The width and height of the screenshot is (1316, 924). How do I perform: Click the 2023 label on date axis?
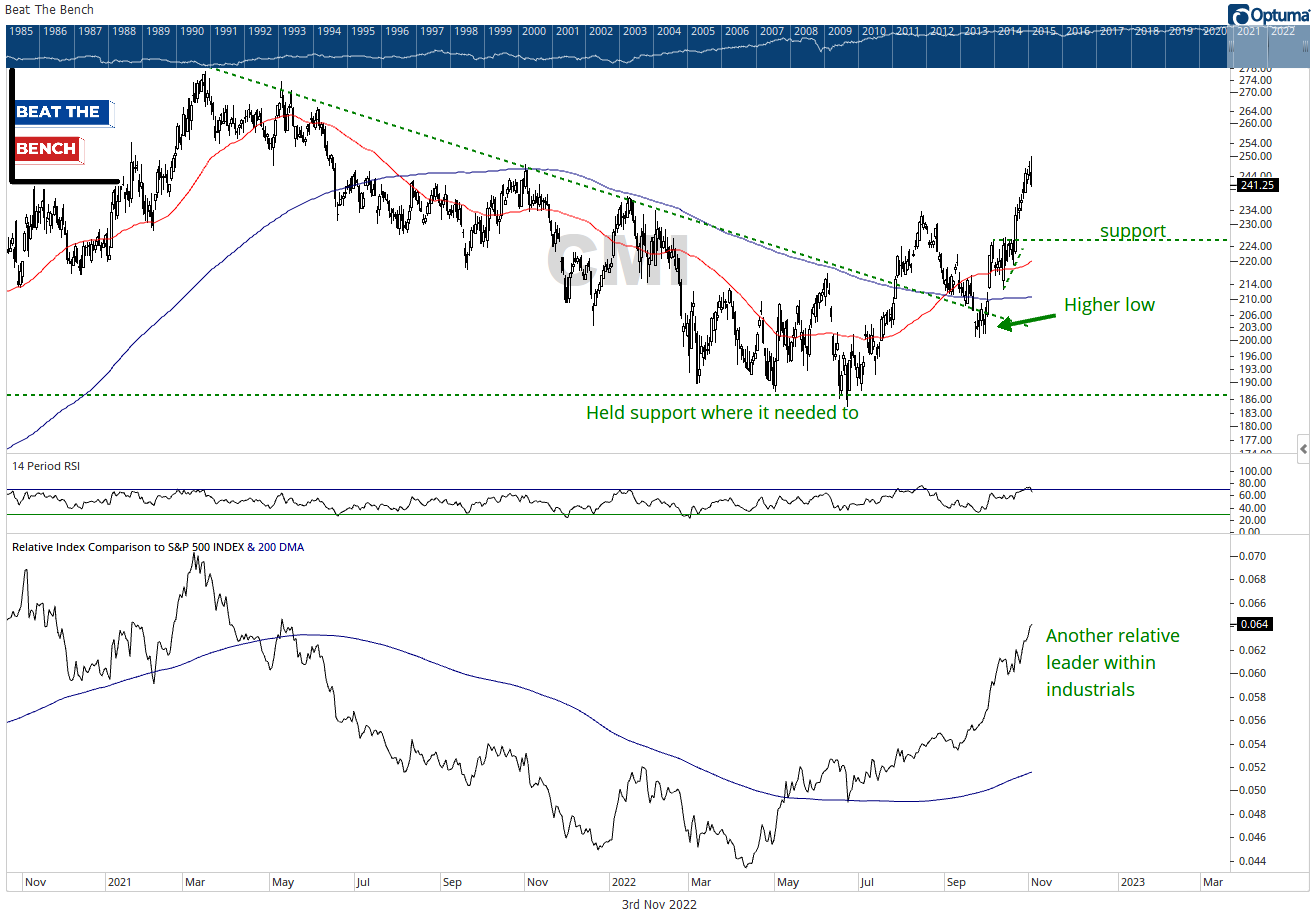(x=1133, y=883)
